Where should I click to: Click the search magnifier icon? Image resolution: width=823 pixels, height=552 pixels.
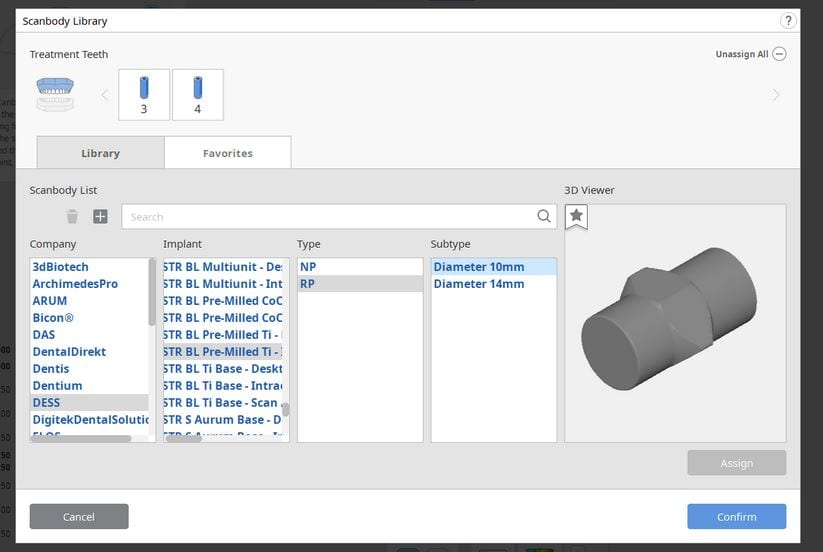pyautogui.click(x=543, y=216)
